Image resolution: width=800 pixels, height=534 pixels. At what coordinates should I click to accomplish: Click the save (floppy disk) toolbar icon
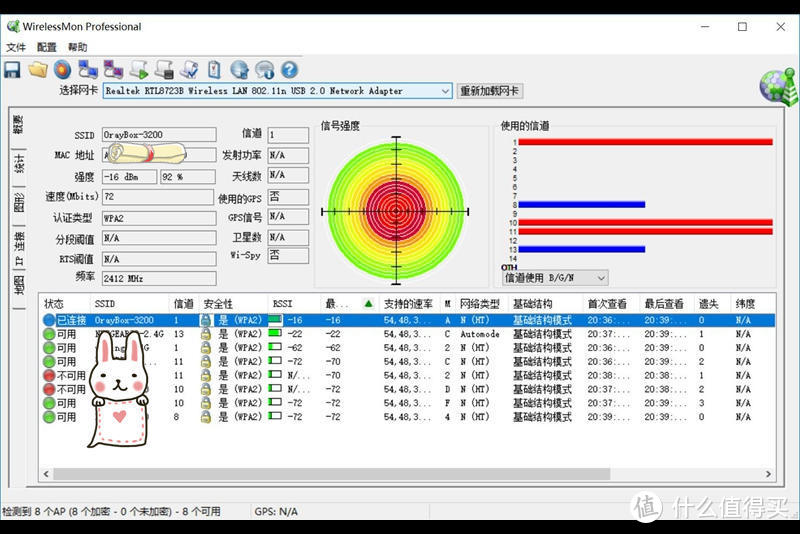tap(12, 70)
